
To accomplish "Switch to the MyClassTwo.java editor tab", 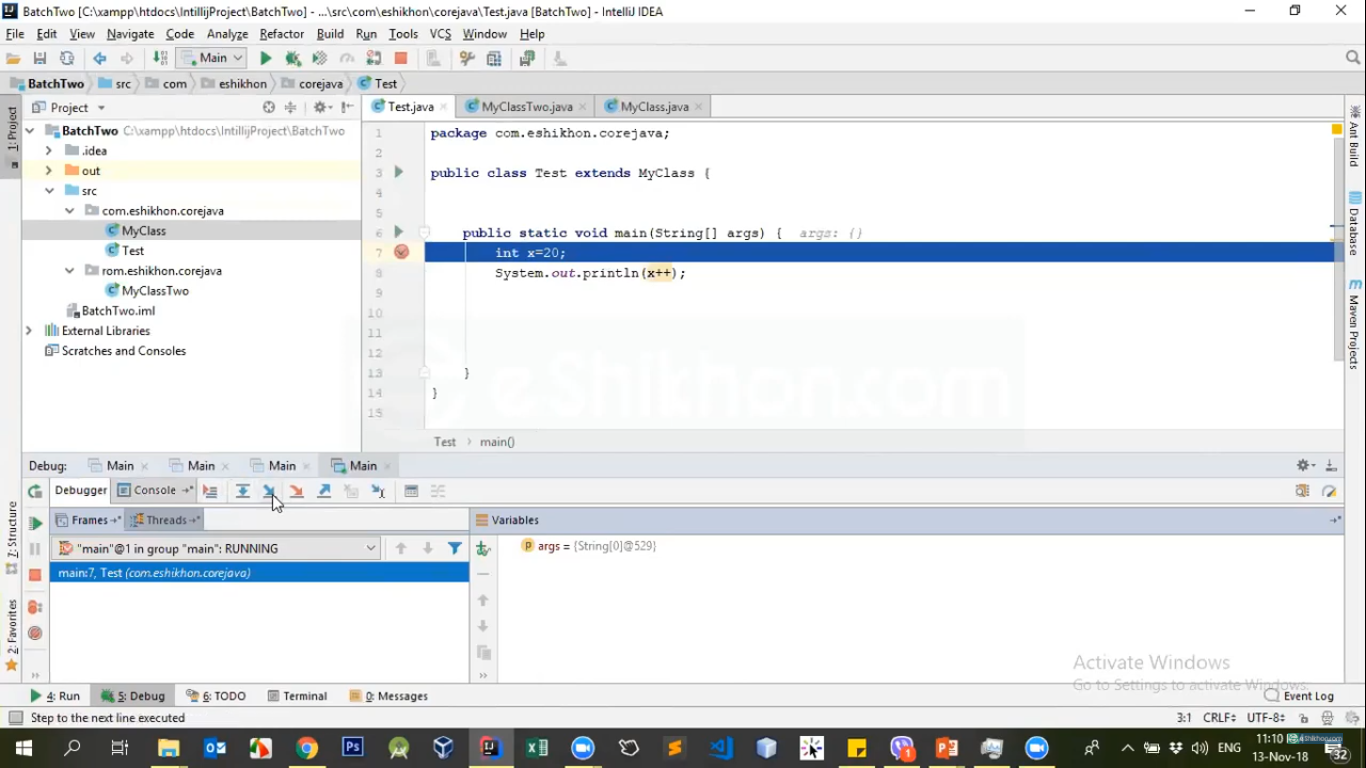I will 526,107.
